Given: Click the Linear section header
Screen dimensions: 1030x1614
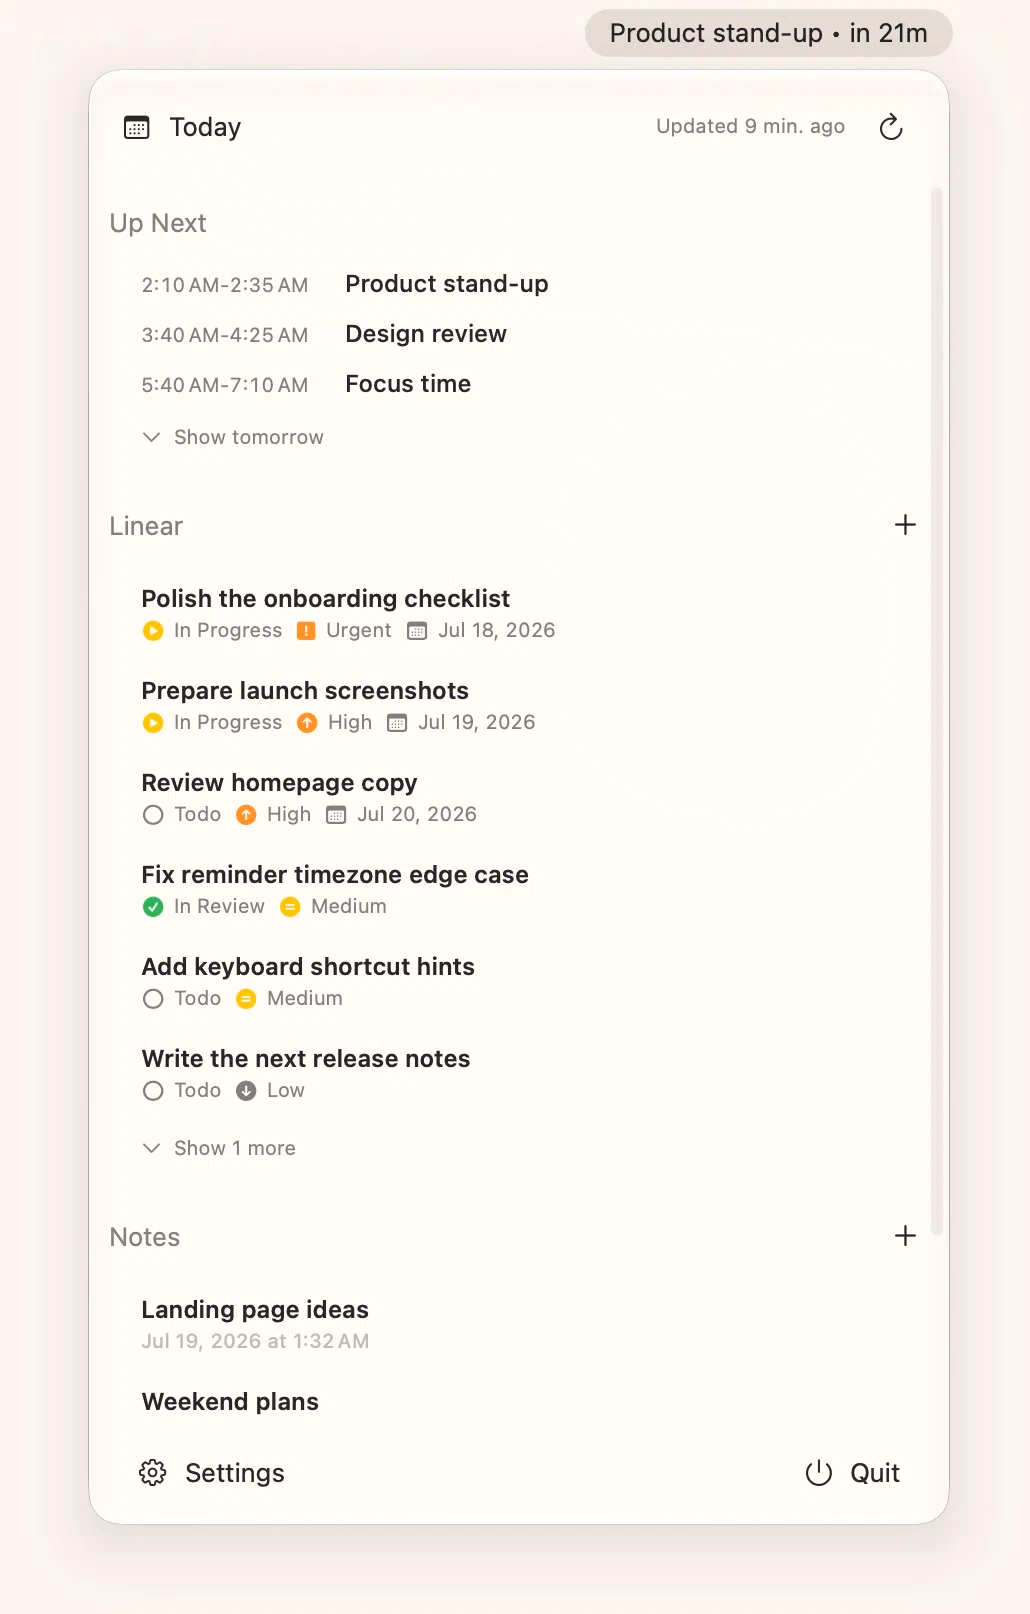Looking at the screenshot, I should pyautogui.click(x=146, y=526).
